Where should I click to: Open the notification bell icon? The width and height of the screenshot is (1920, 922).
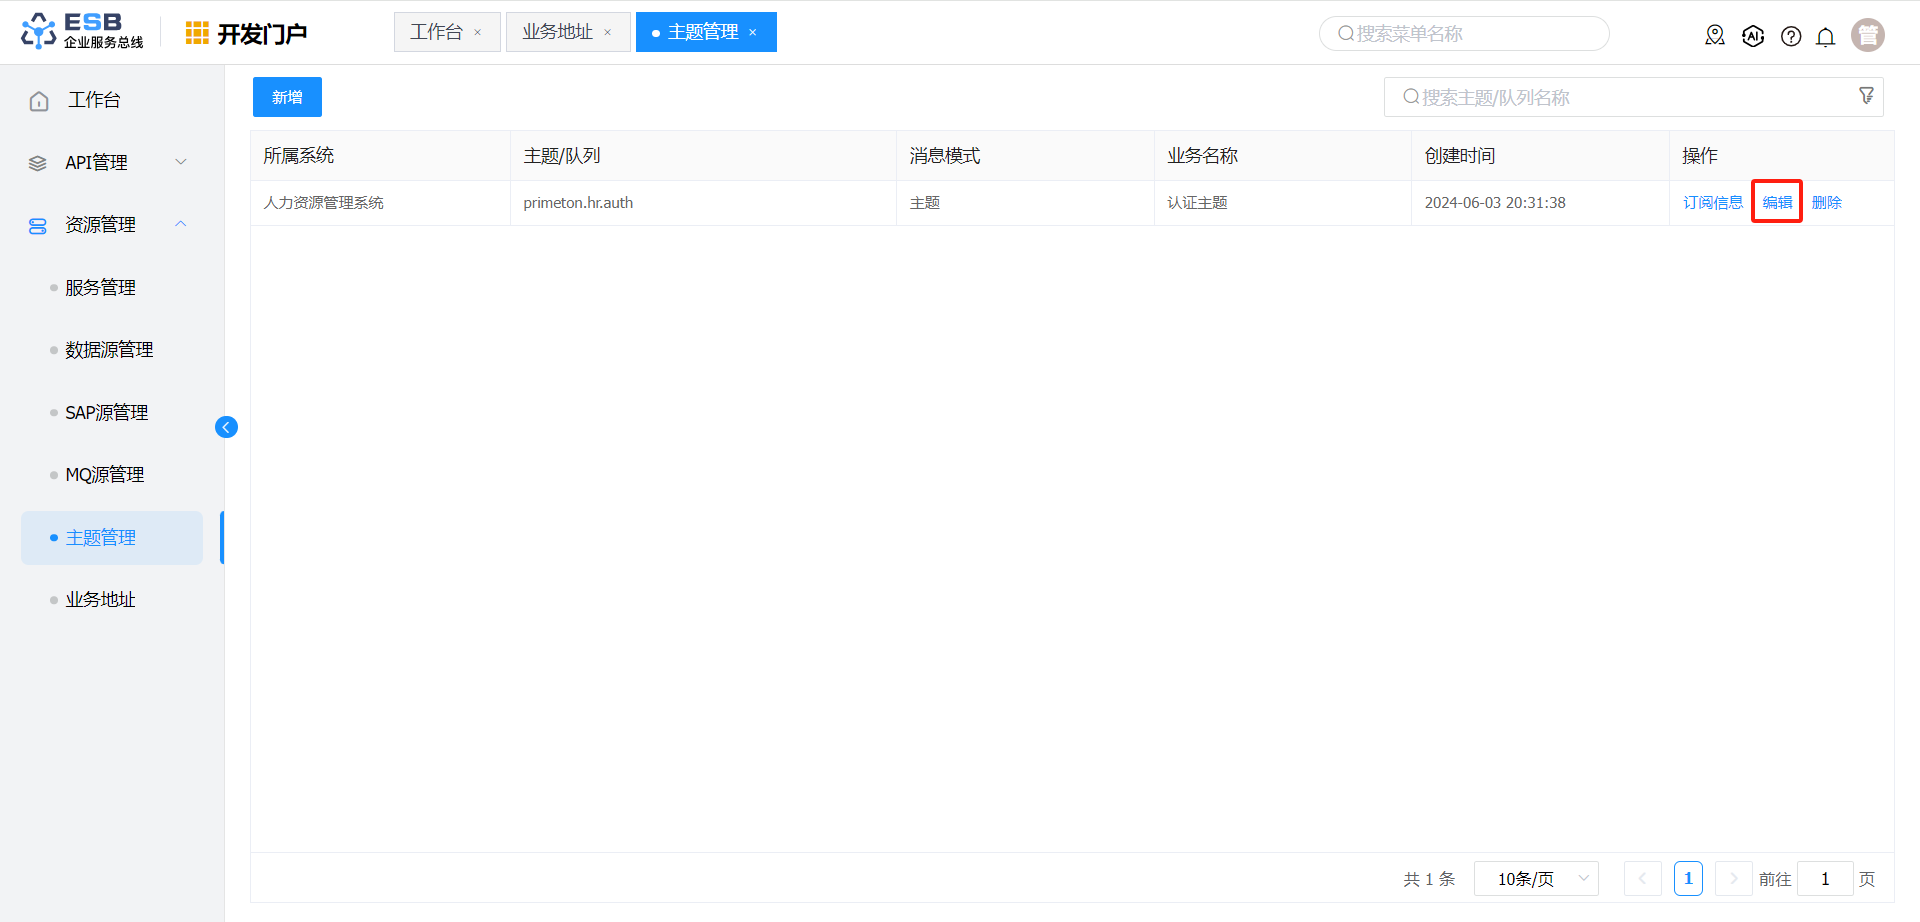(x=1825, y=37)
